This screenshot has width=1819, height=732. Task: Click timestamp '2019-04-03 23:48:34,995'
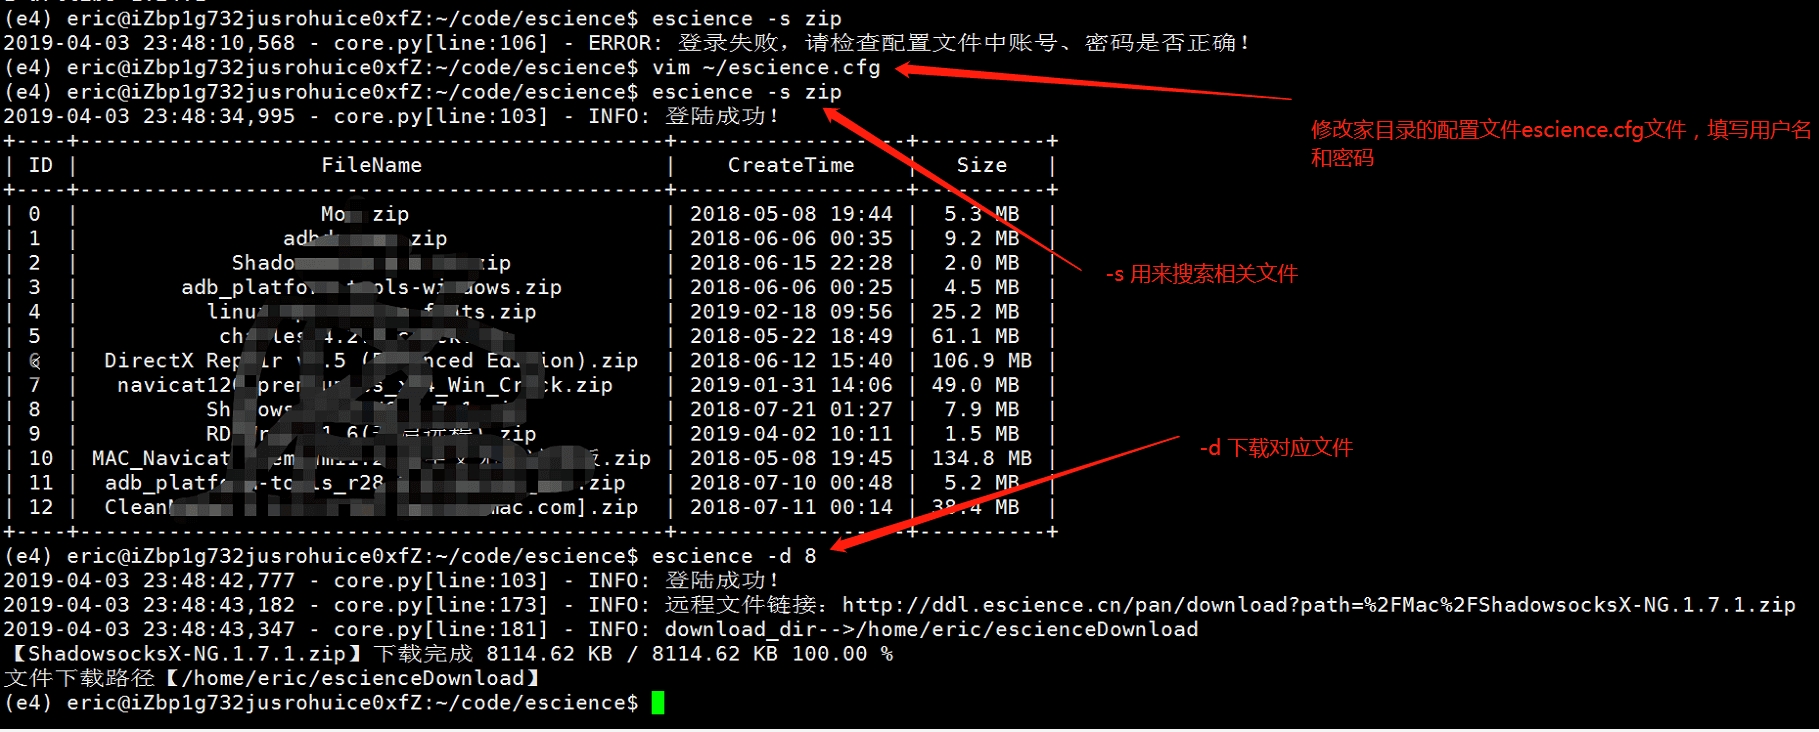[149, 116]
